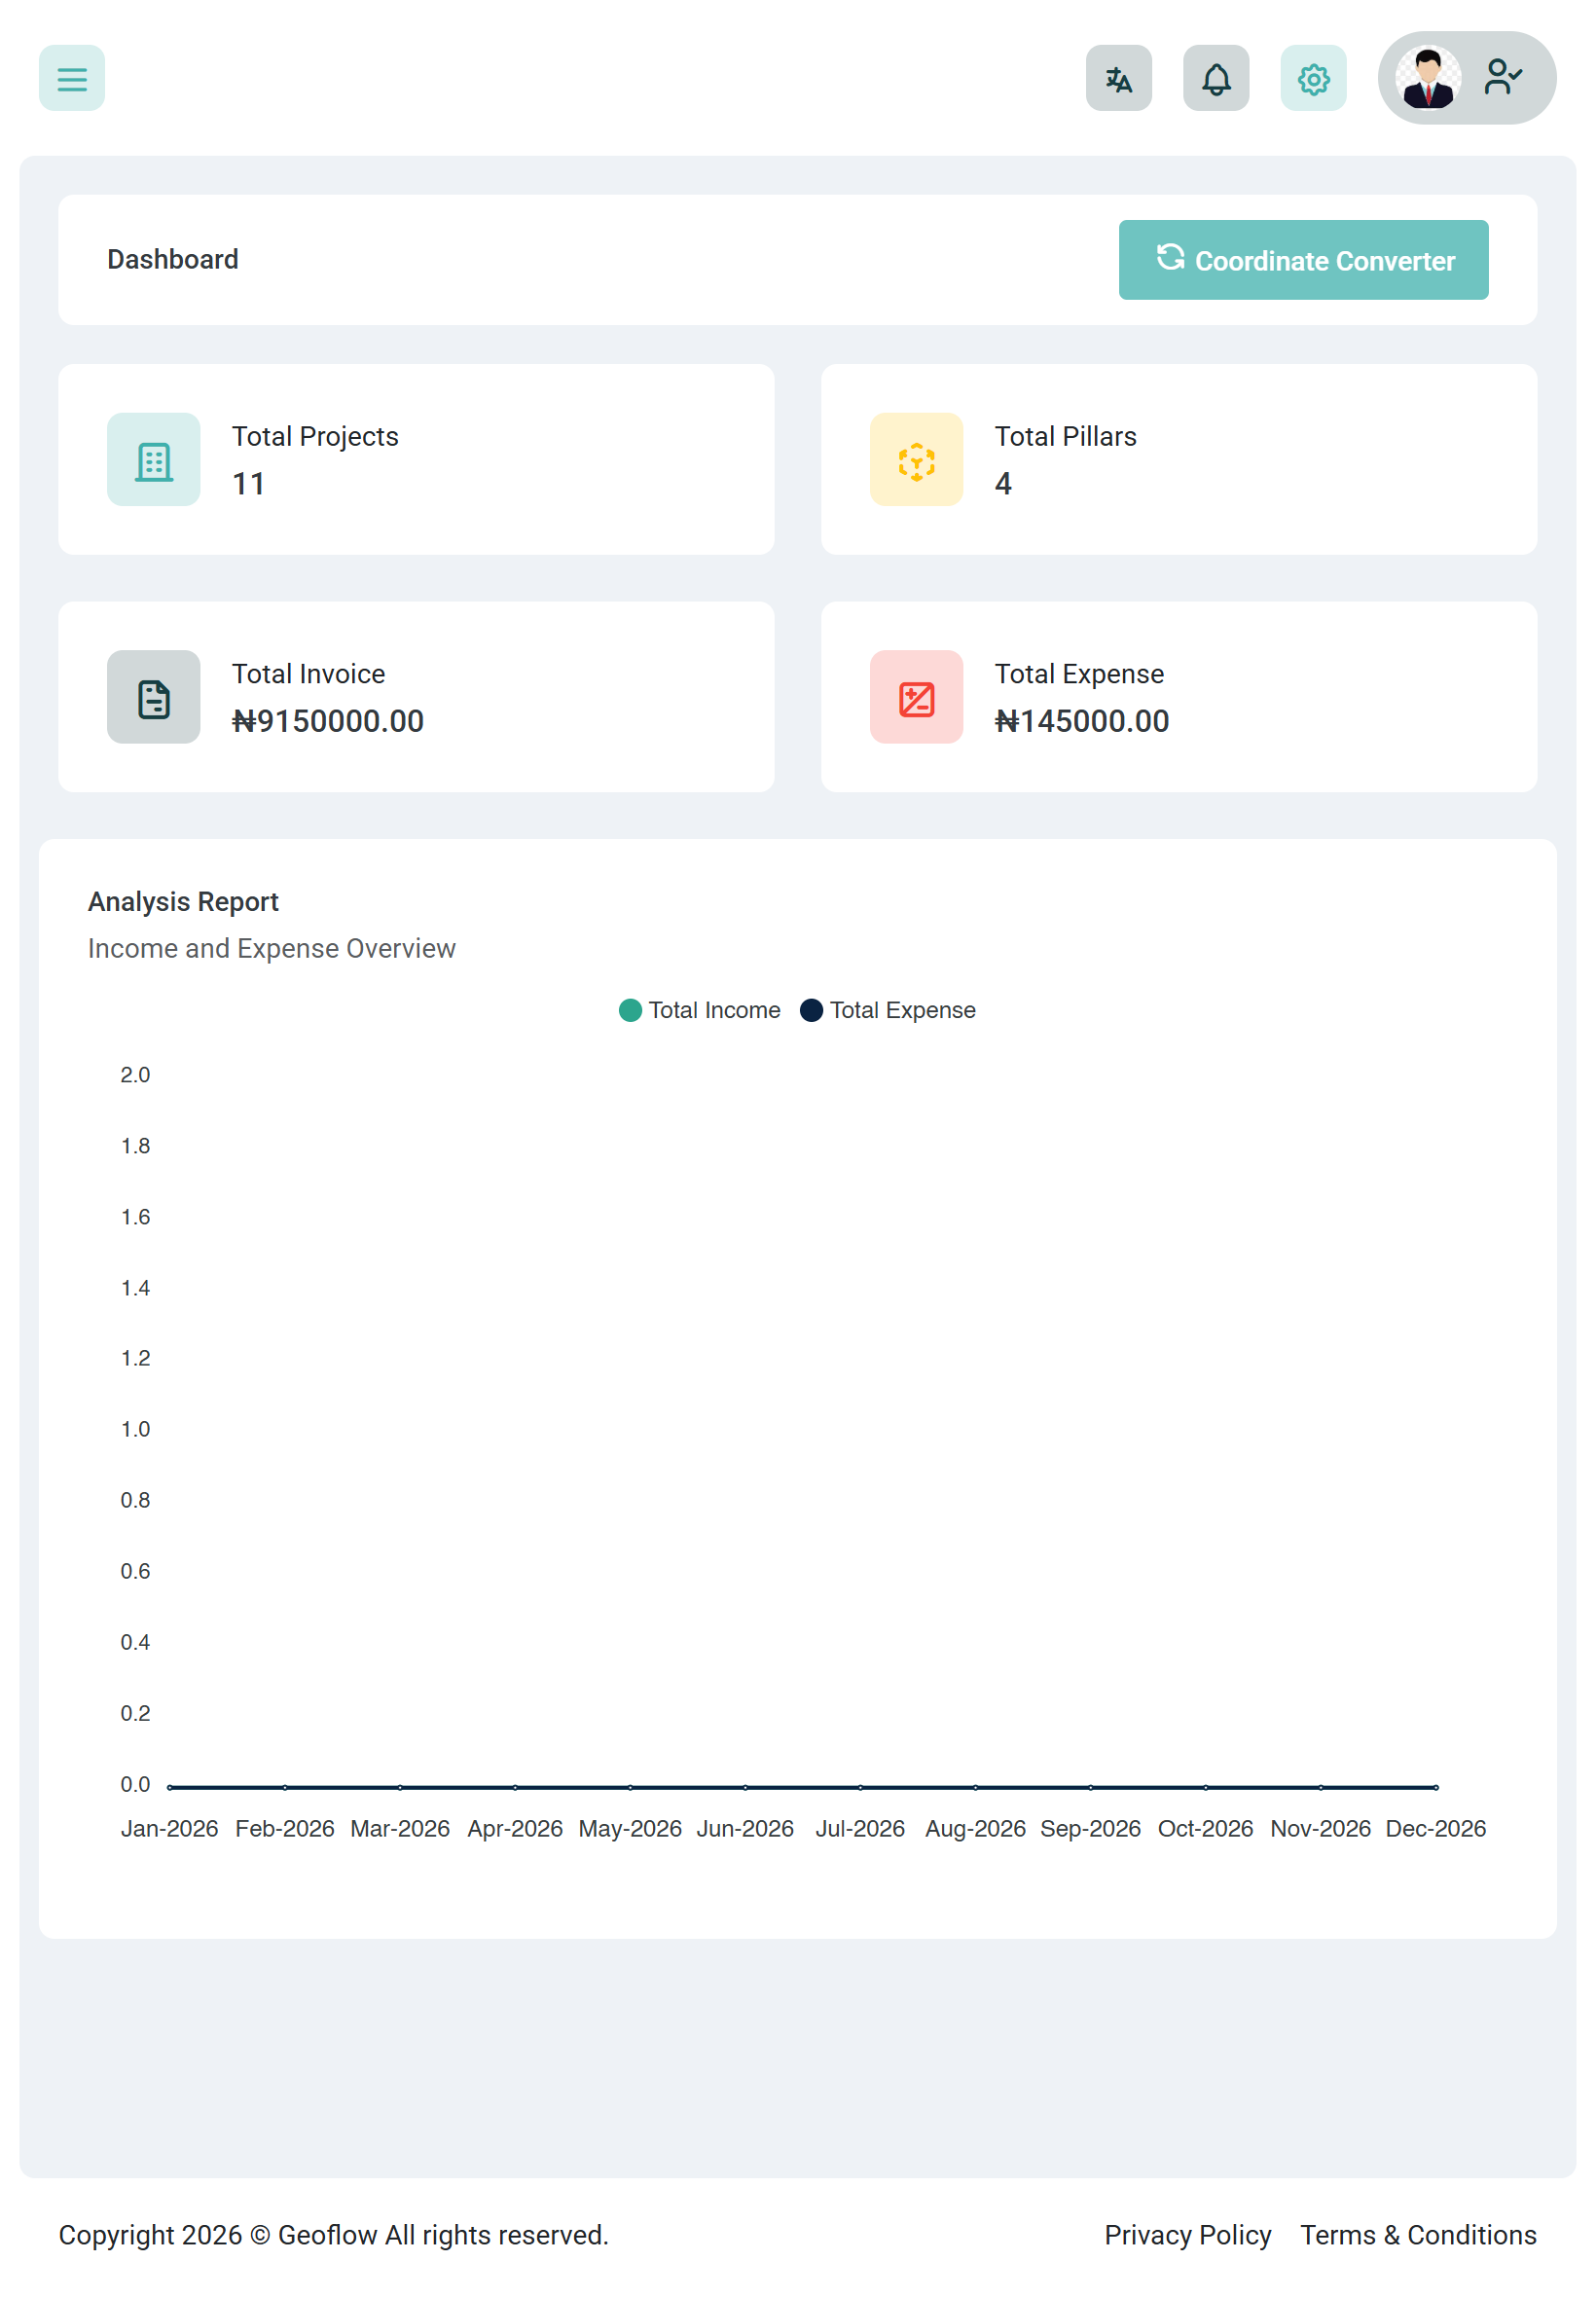Viewport: 1596px width, 2297px height.
Task: Click the Total Expense red icon
Action: [x=915, y=697]
